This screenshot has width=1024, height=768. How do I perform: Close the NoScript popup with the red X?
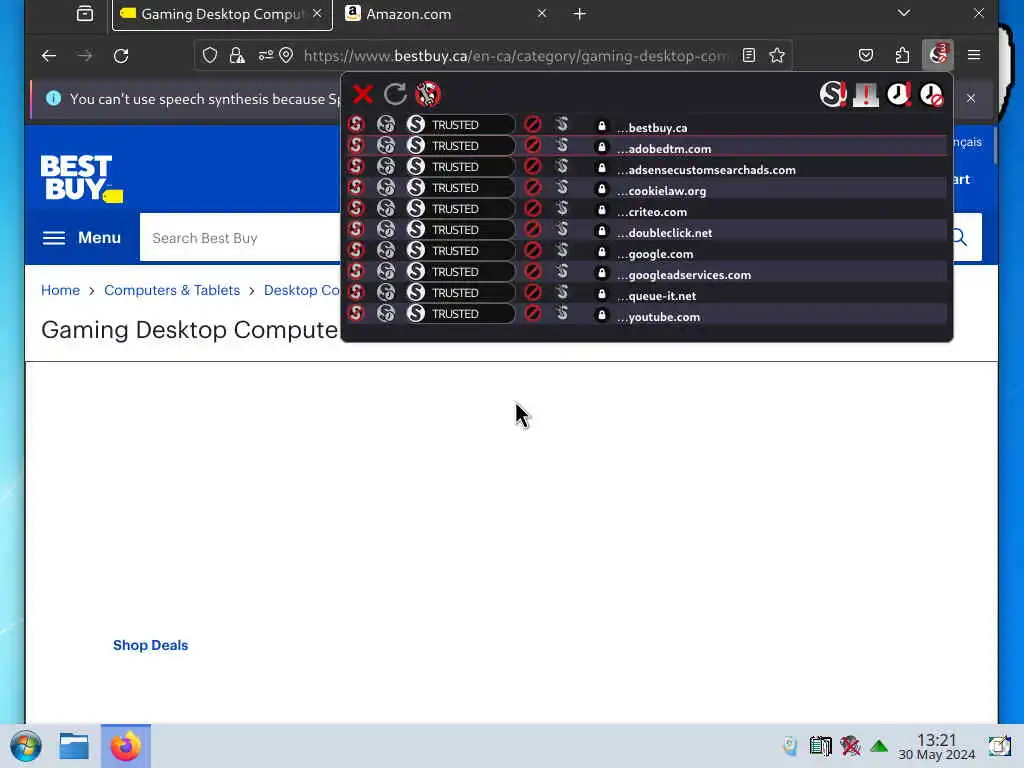pos(362,94)
